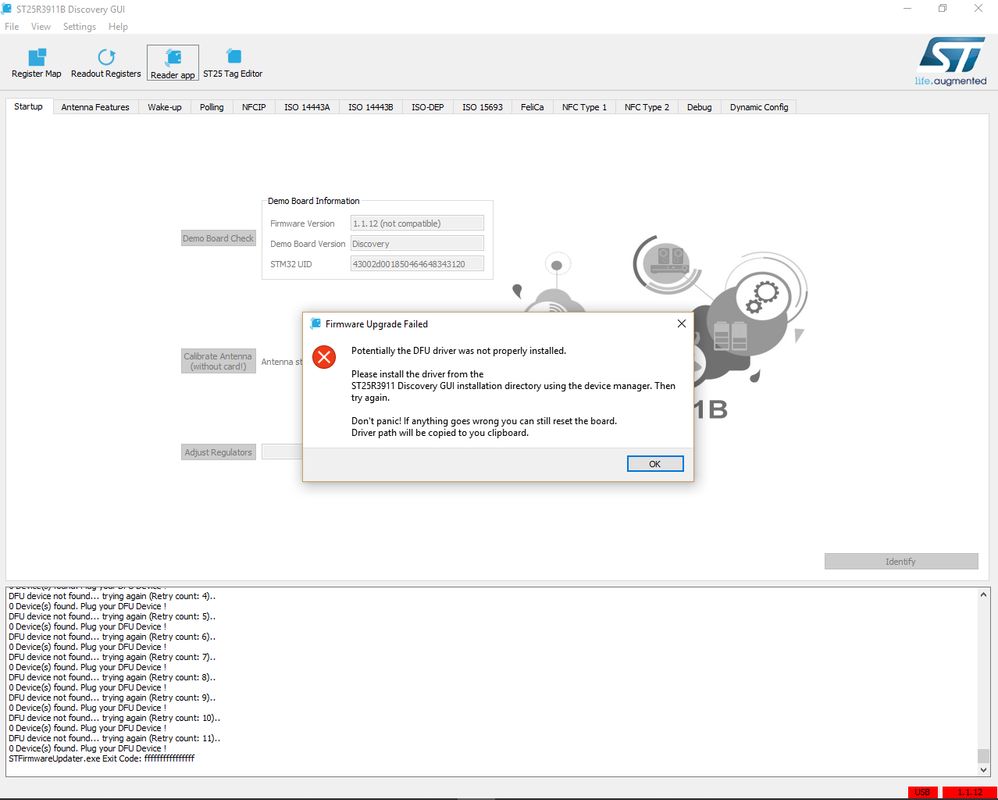The height and width of the screenshot is (800, 998).
Task: Click the 'Don't panic!' dialog message
Action: coord(484,421)
